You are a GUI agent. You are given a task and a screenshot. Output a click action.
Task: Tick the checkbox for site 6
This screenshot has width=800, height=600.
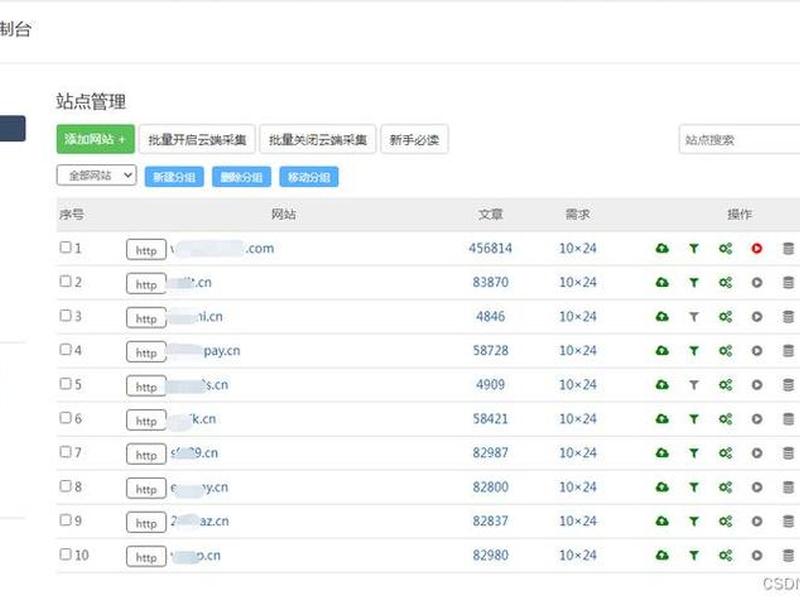tap(65, 418)
